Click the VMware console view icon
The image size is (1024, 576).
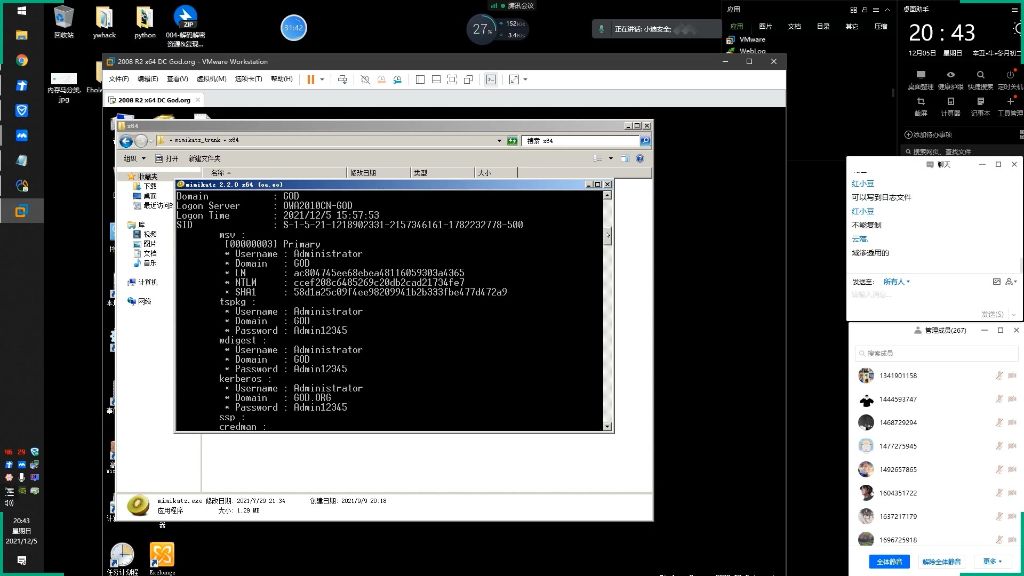tap(490, 79)
